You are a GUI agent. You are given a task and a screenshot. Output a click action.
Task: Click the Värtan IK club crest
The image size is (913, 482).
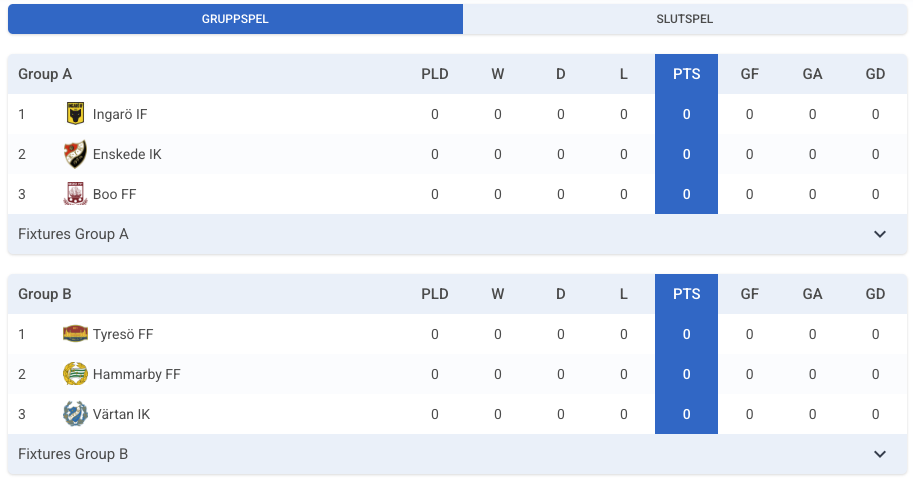pos(75,414)
